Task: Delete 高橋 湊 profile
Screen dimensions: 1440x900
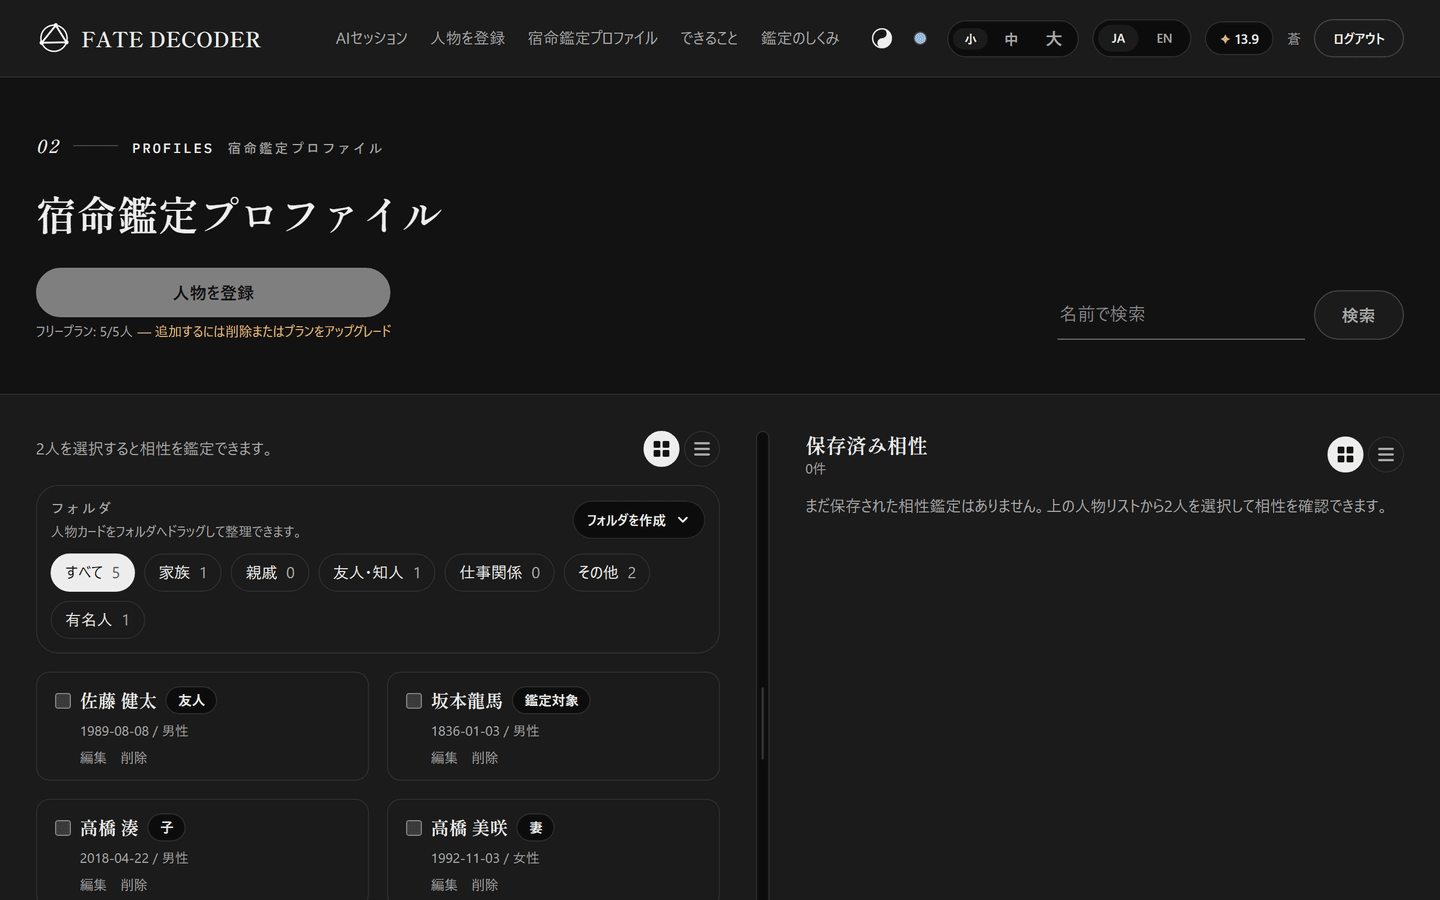Action: tap(134, 885)
